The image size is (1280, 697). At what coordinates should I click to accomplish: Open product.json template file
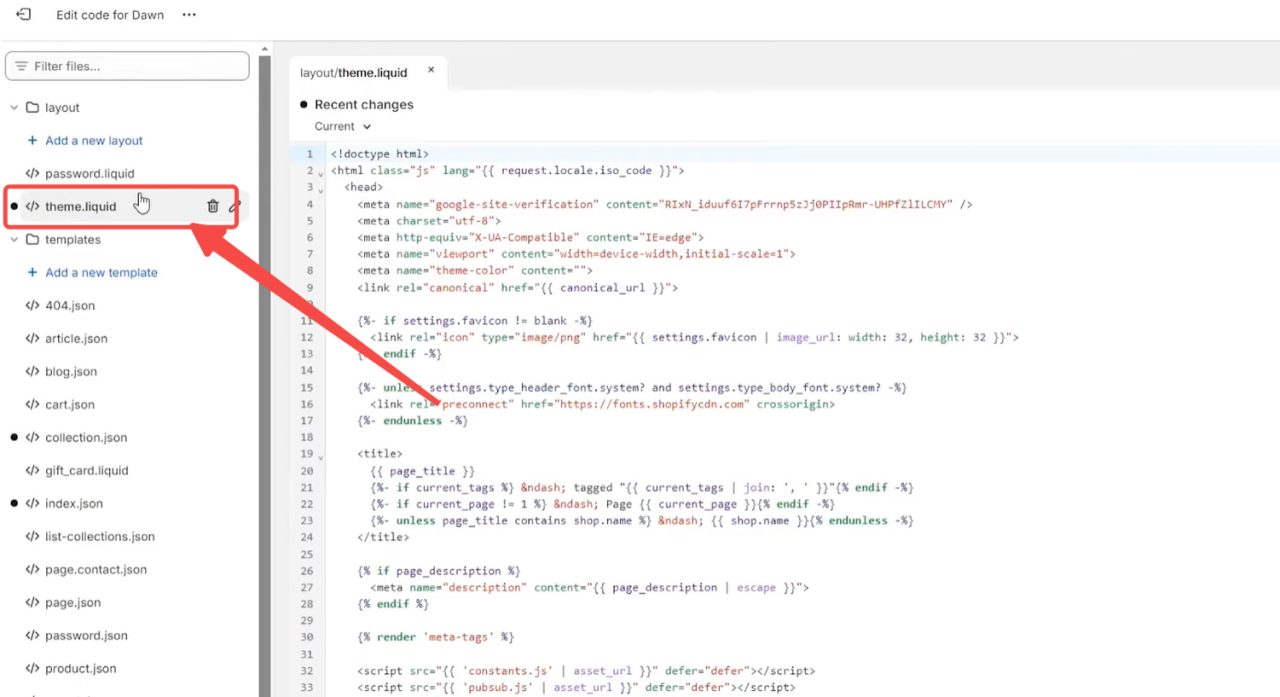81,668
